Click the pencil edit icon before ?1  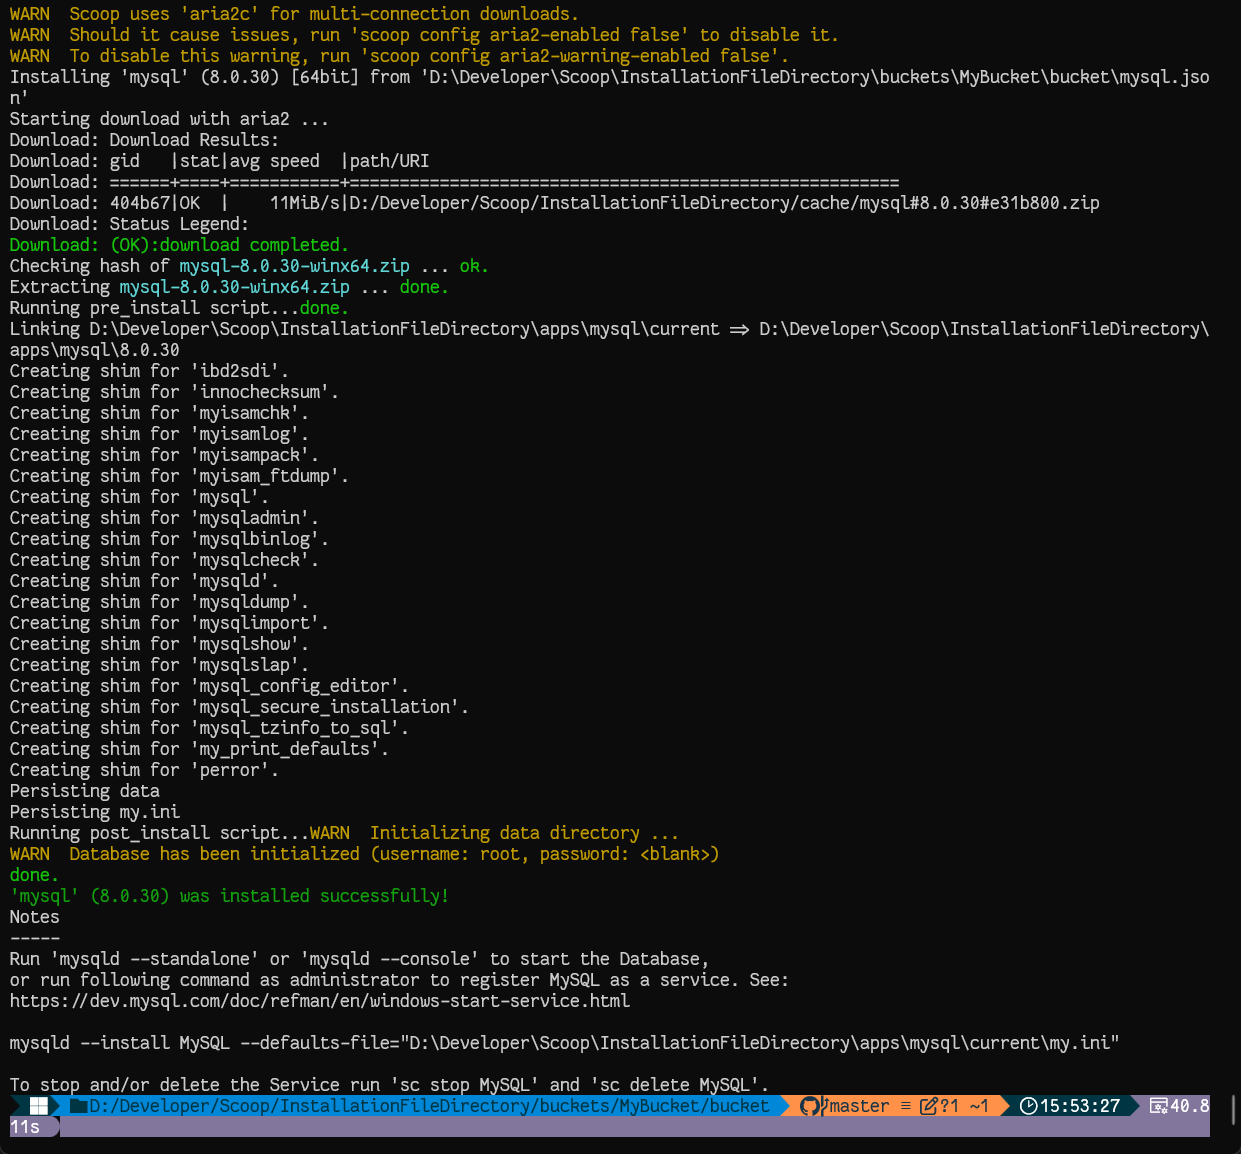pos(929,1105)
